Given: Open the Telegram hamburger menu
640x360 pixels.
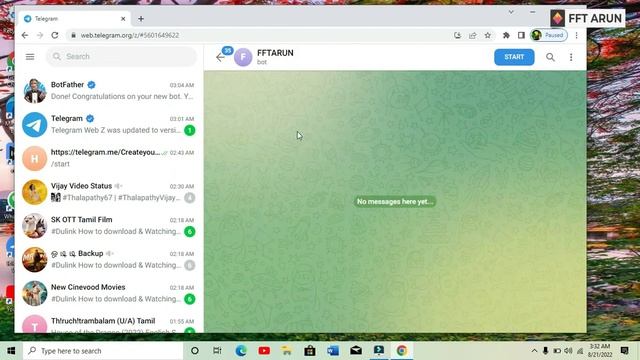Looking at the screenshot, I should [30, 57].
